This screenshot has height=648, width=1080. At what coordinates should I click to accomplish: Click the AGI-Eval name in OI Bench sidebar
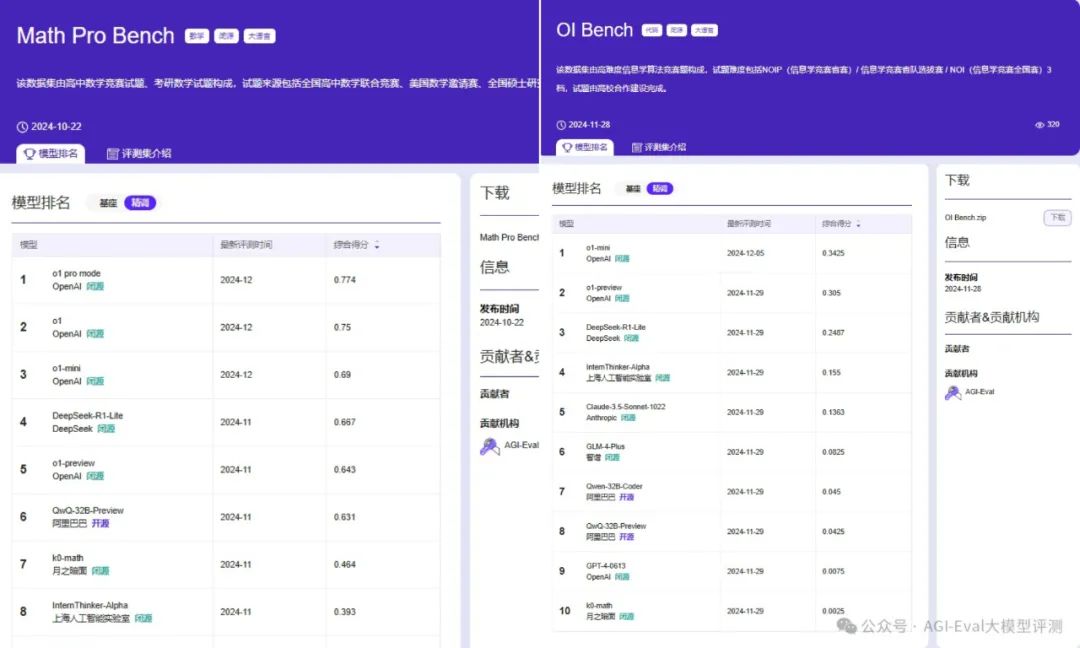coord(979,392)
